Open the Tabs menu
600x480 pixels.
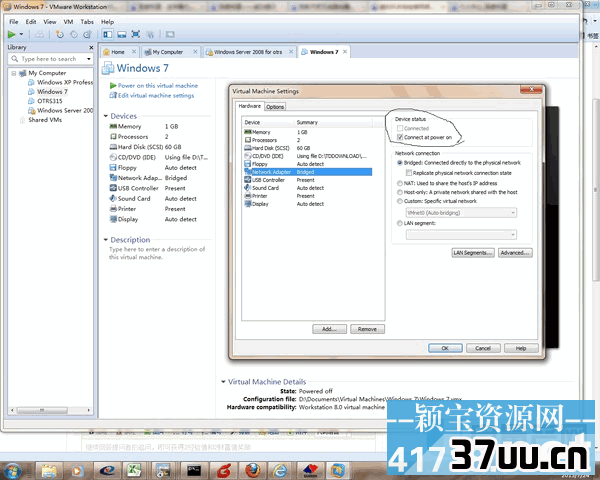pyautogui.click(x=87, y=22)
